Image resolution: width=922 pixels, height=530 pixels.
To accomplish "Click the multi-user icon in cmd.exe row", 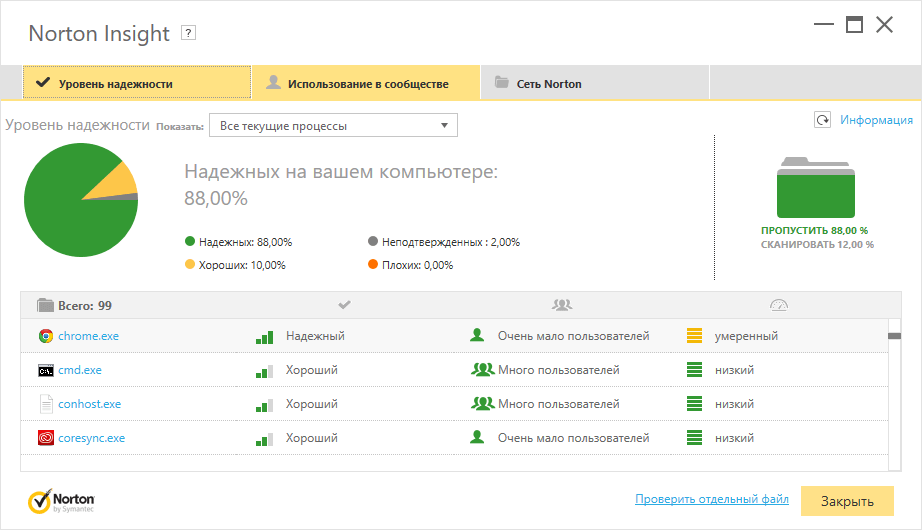I will 482,369.
